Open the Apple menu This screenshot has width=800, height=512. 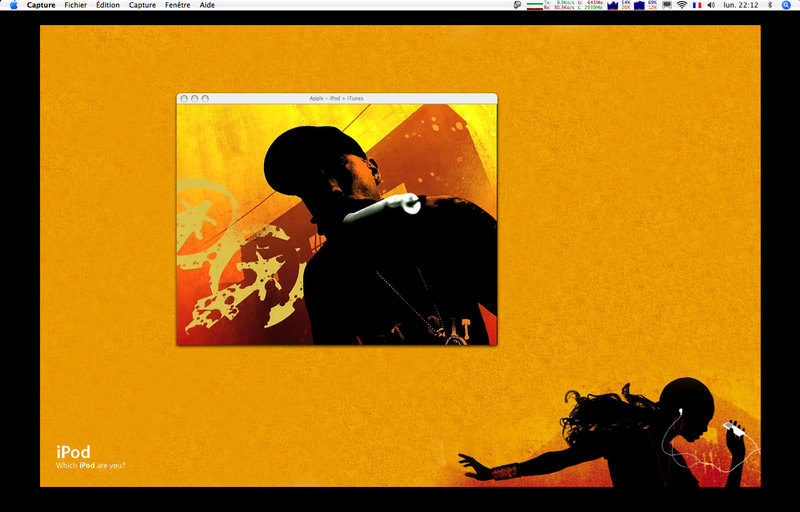(x=14, y=5)
